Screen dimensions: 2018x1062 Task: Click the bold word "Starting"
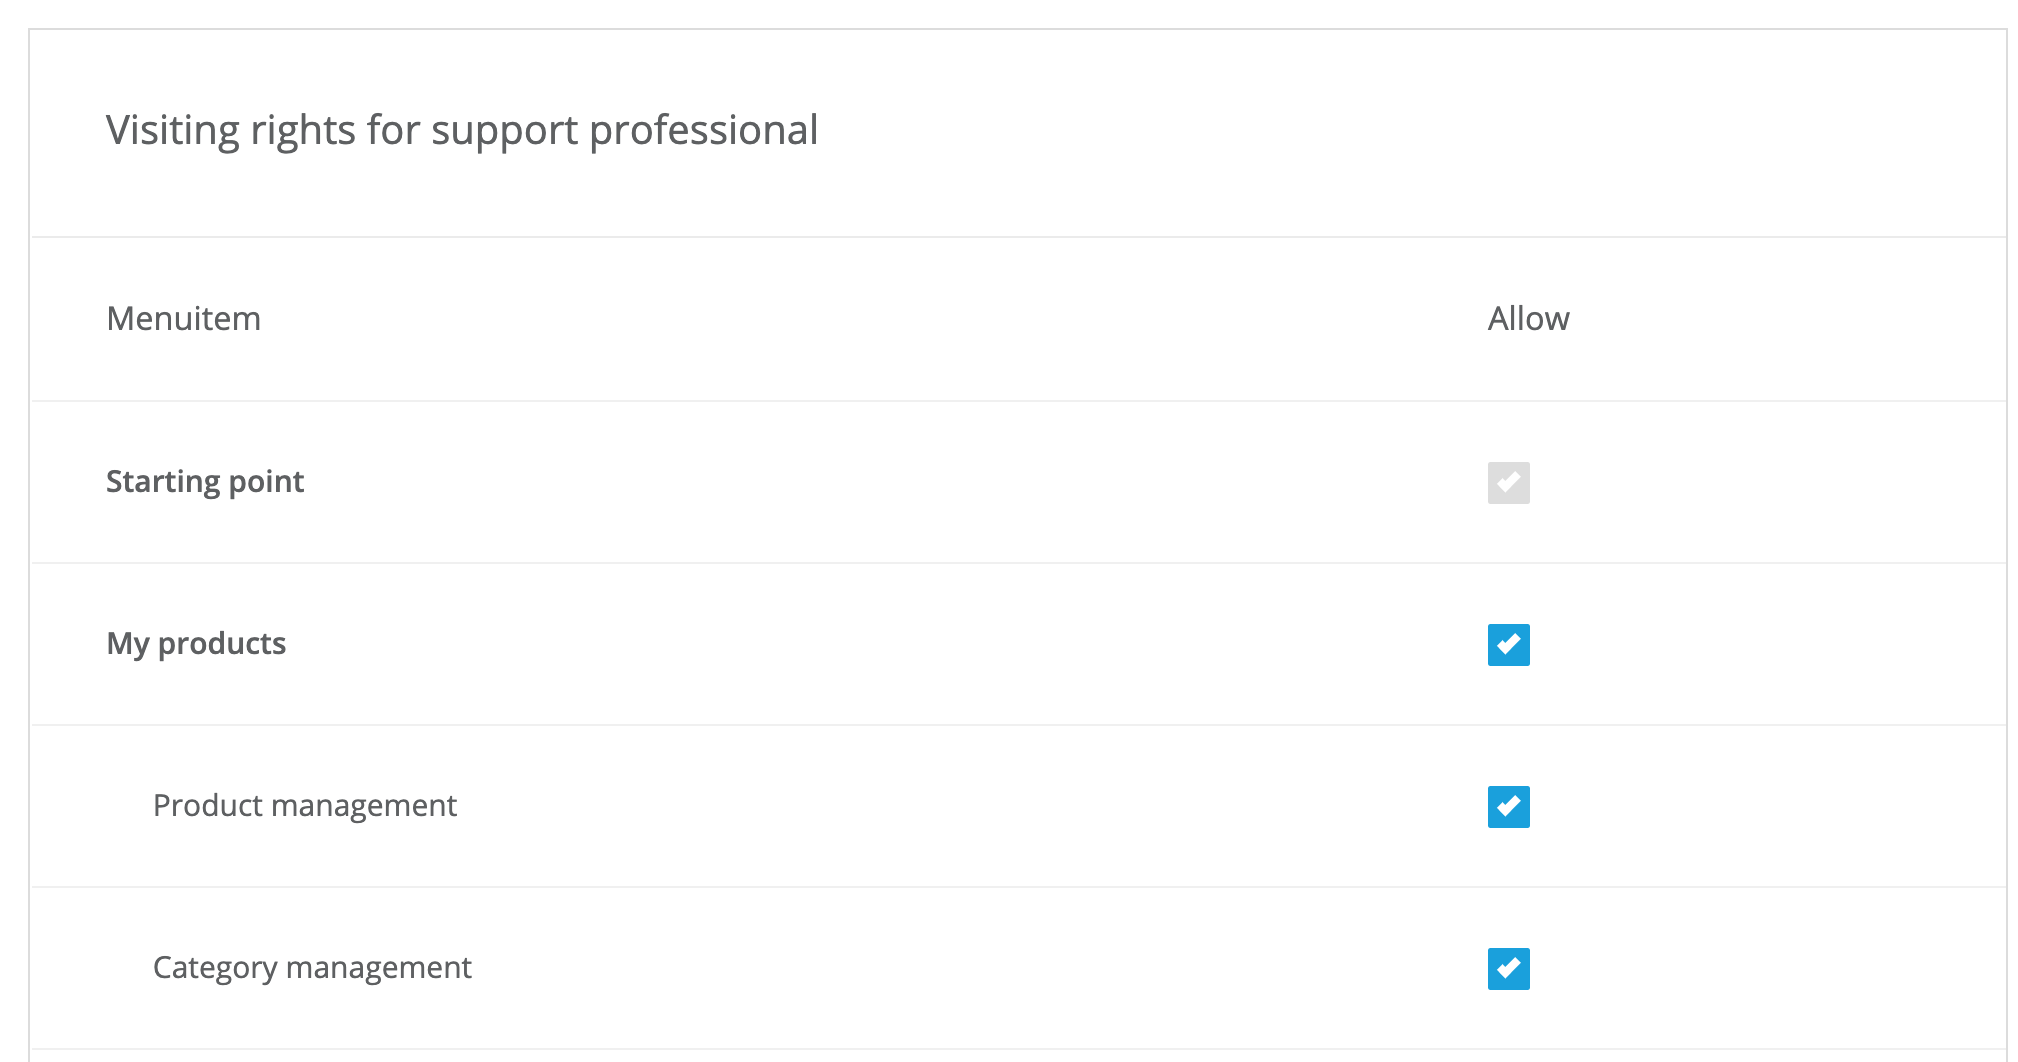tap(163, 482)
